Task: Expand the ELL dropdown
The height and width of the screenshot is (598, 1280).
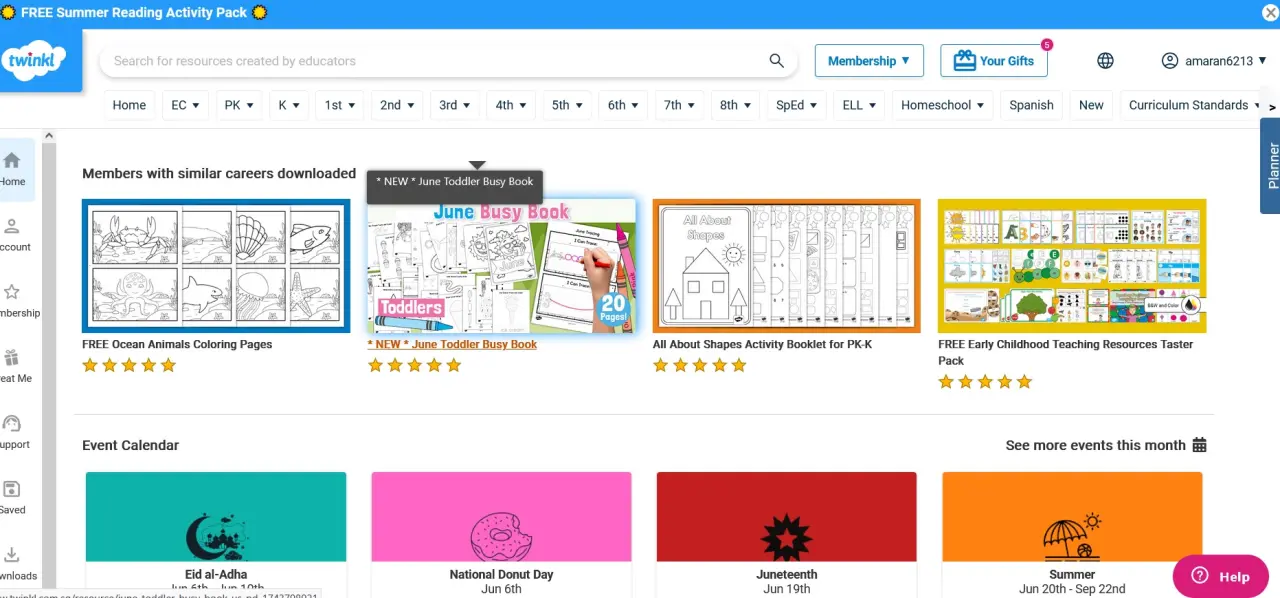Action: pos(859,105)
